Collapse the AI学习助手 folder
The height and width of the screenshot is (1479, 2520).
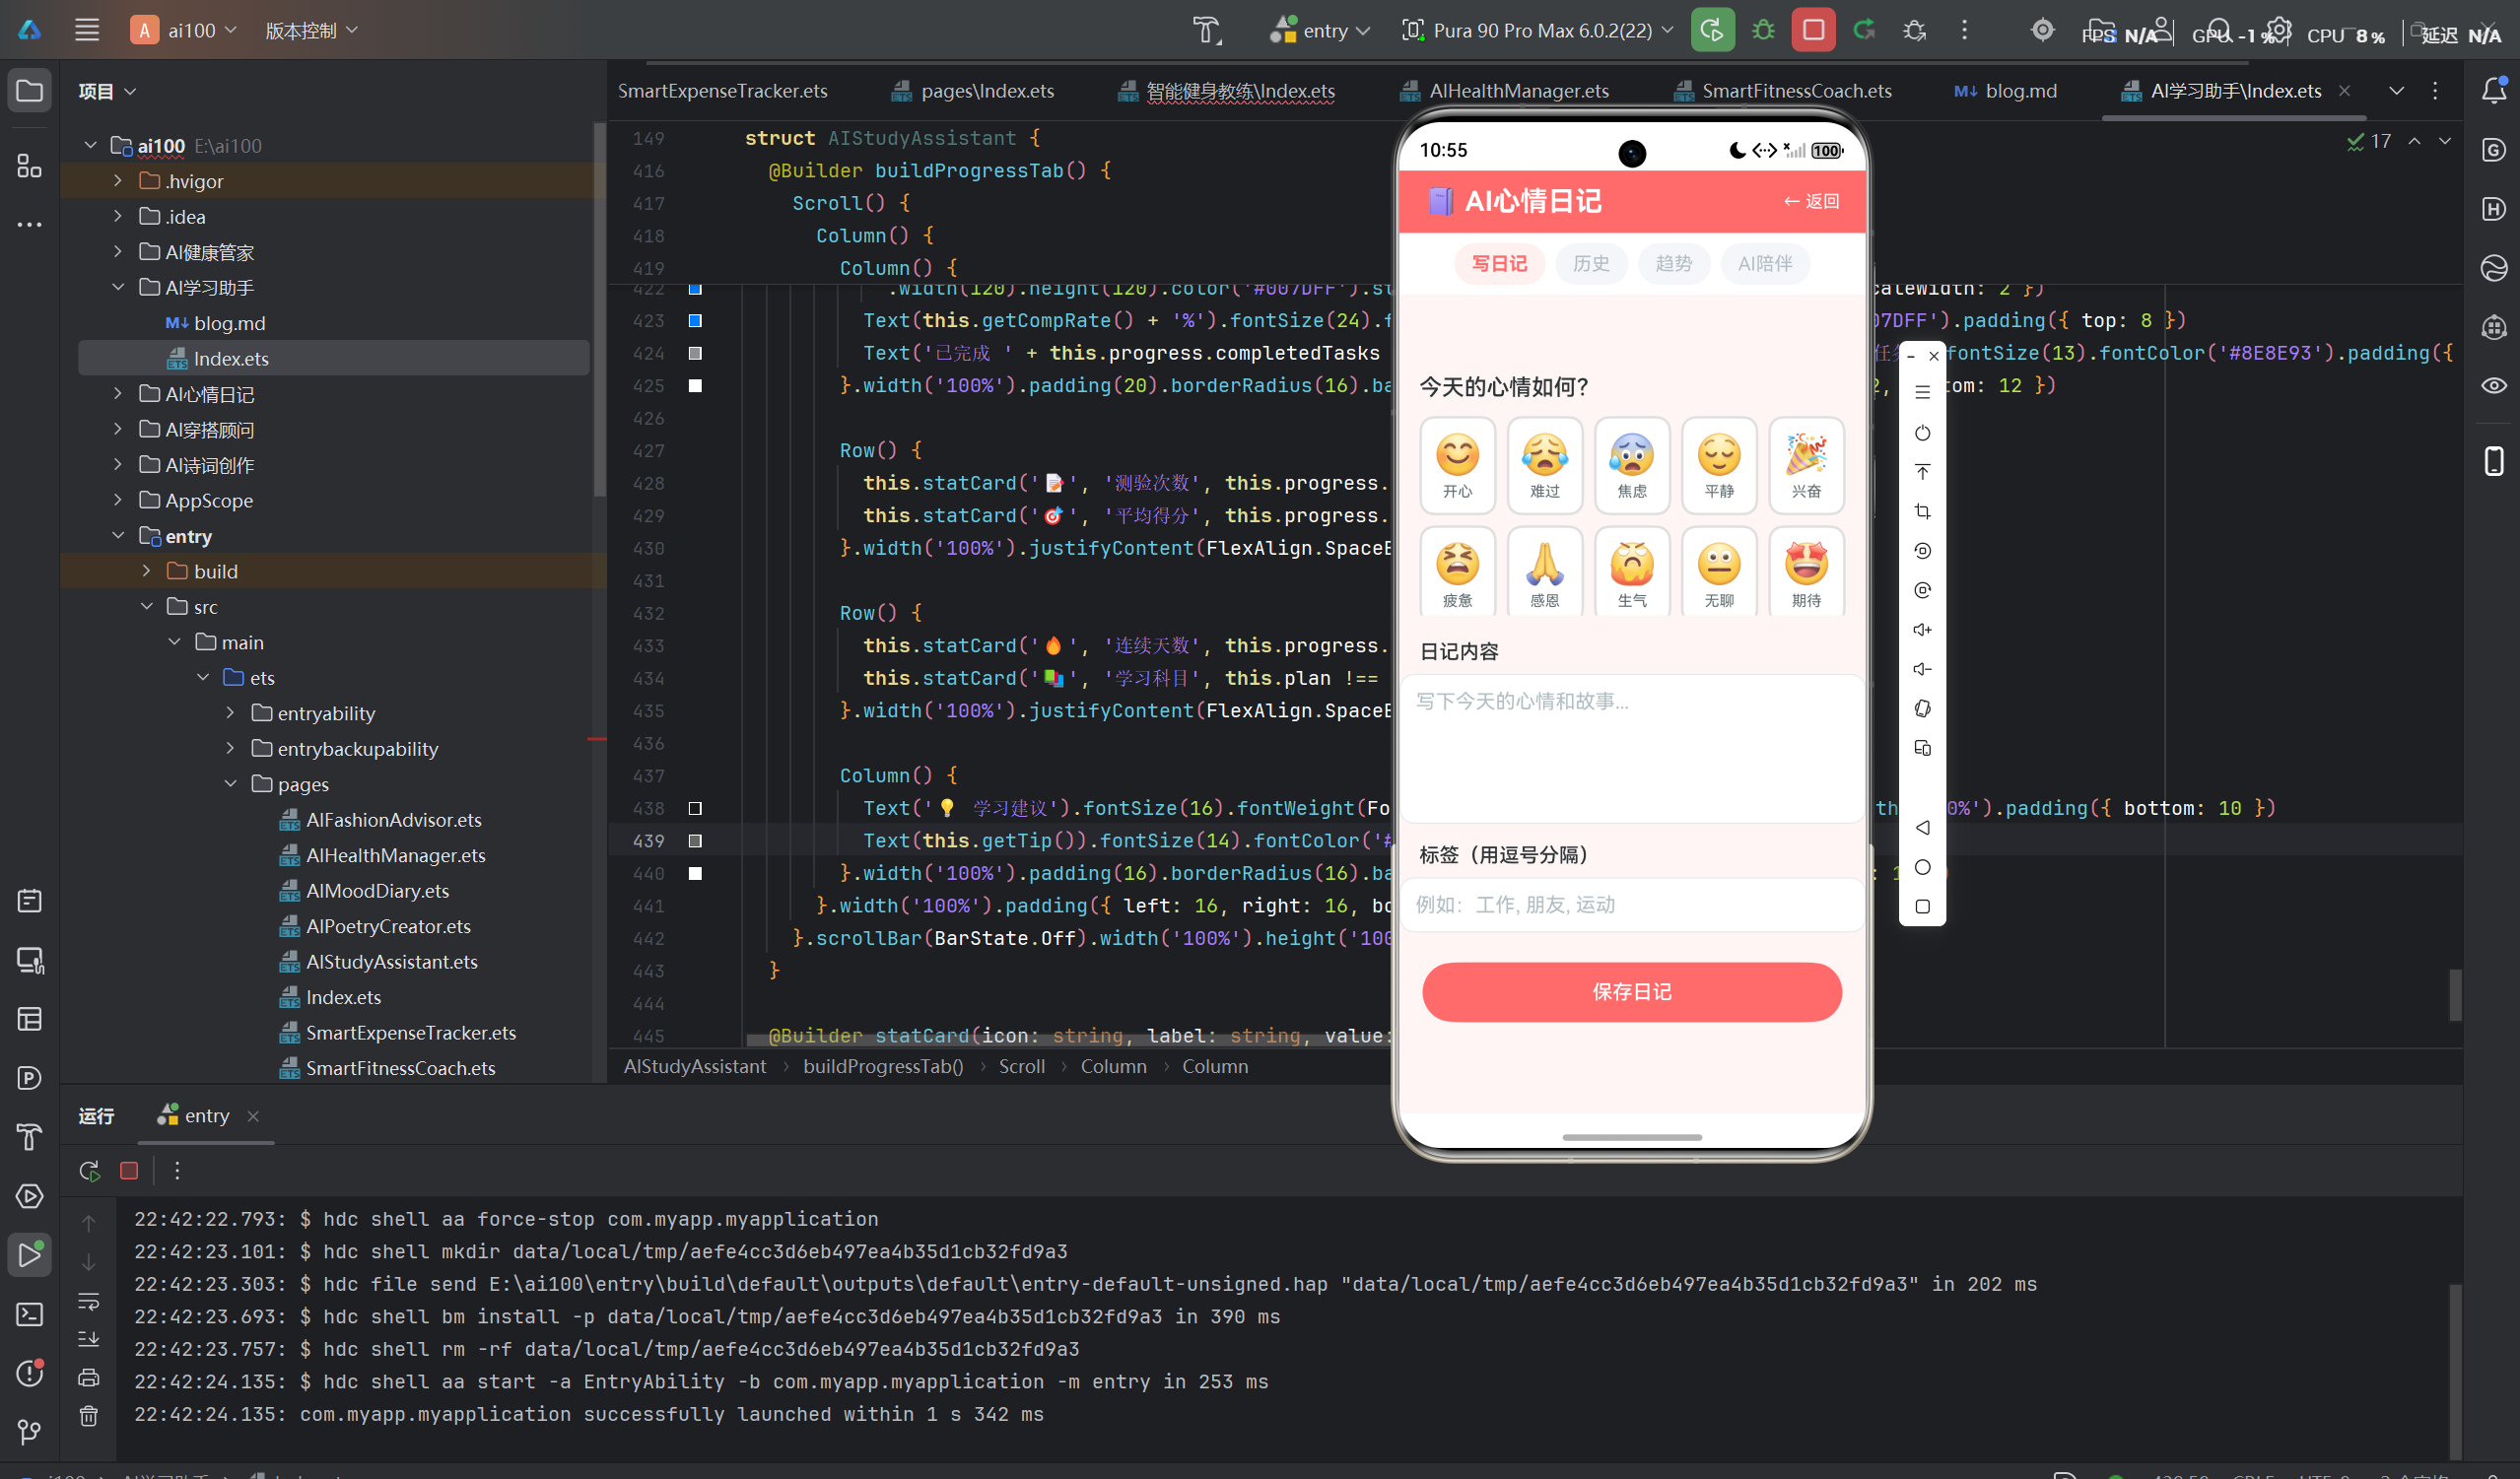(x=118, y=287)
